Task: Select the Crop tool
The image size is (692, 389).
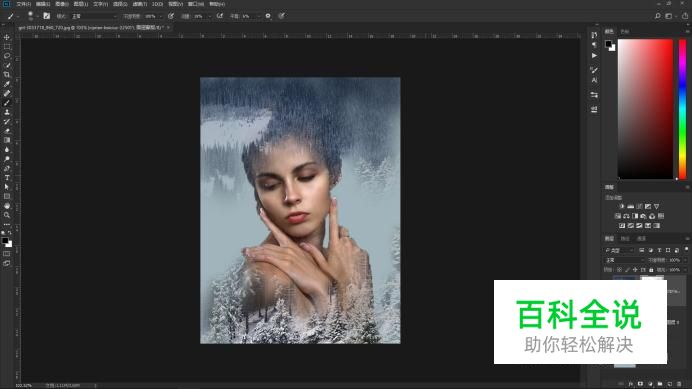Action: click(7, 75)
